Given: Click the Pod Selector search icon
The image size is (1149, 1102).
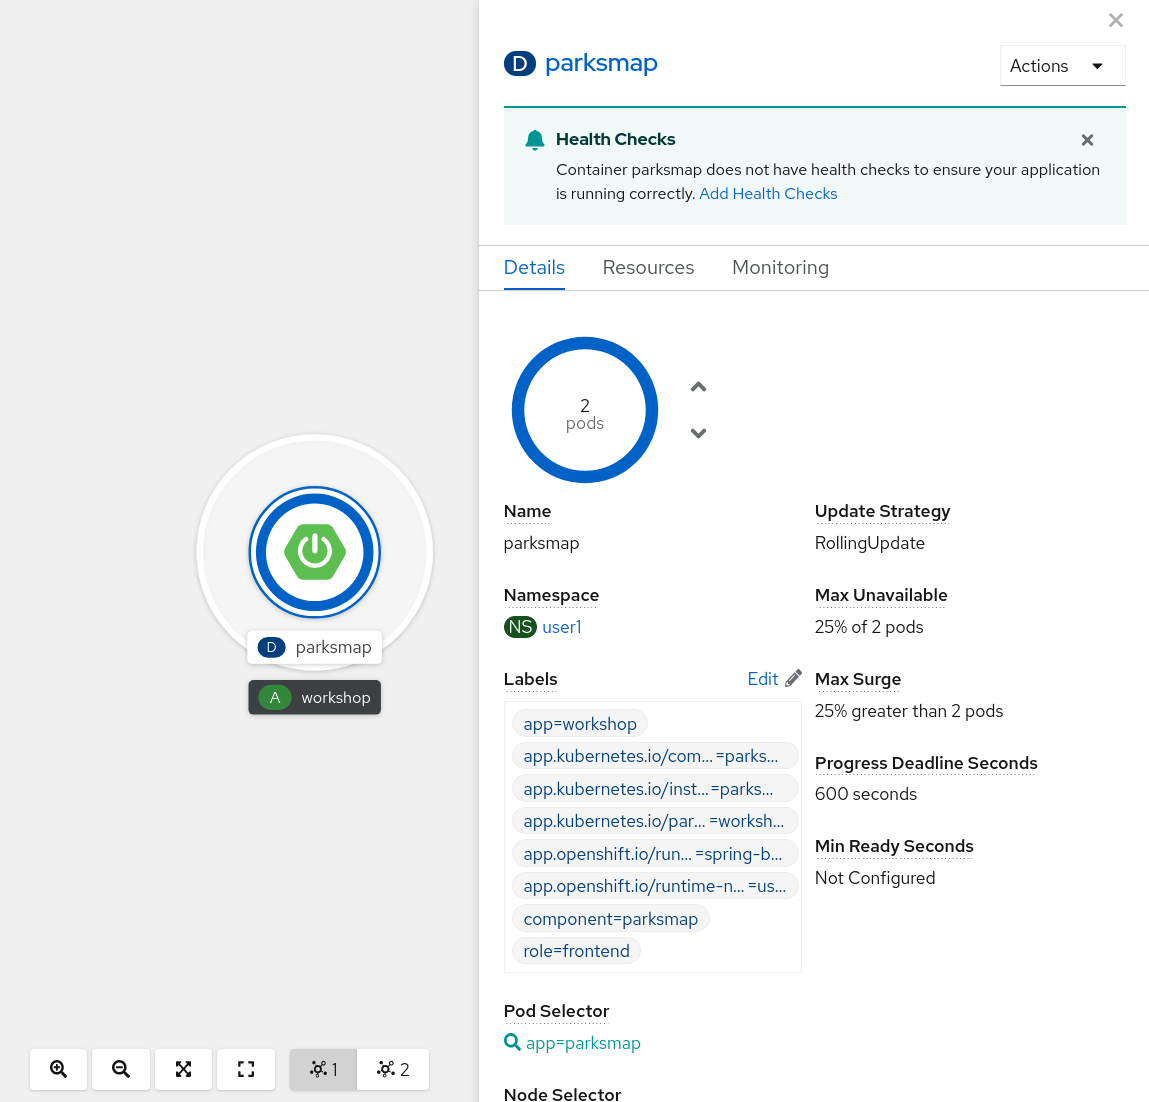Looking at the screenshot, I should (512, 1042).
